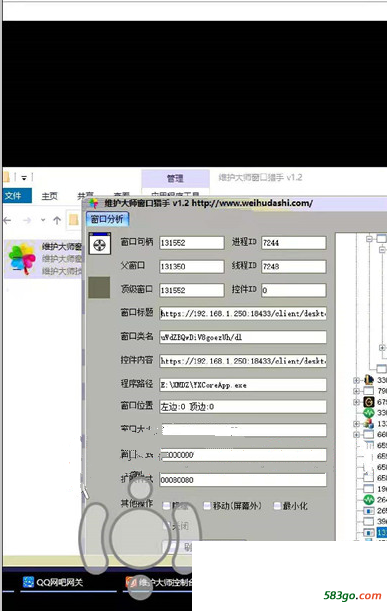
Task: Open the Explorer quick access toolbar dropdown
Action: click(x=24, y=178)
